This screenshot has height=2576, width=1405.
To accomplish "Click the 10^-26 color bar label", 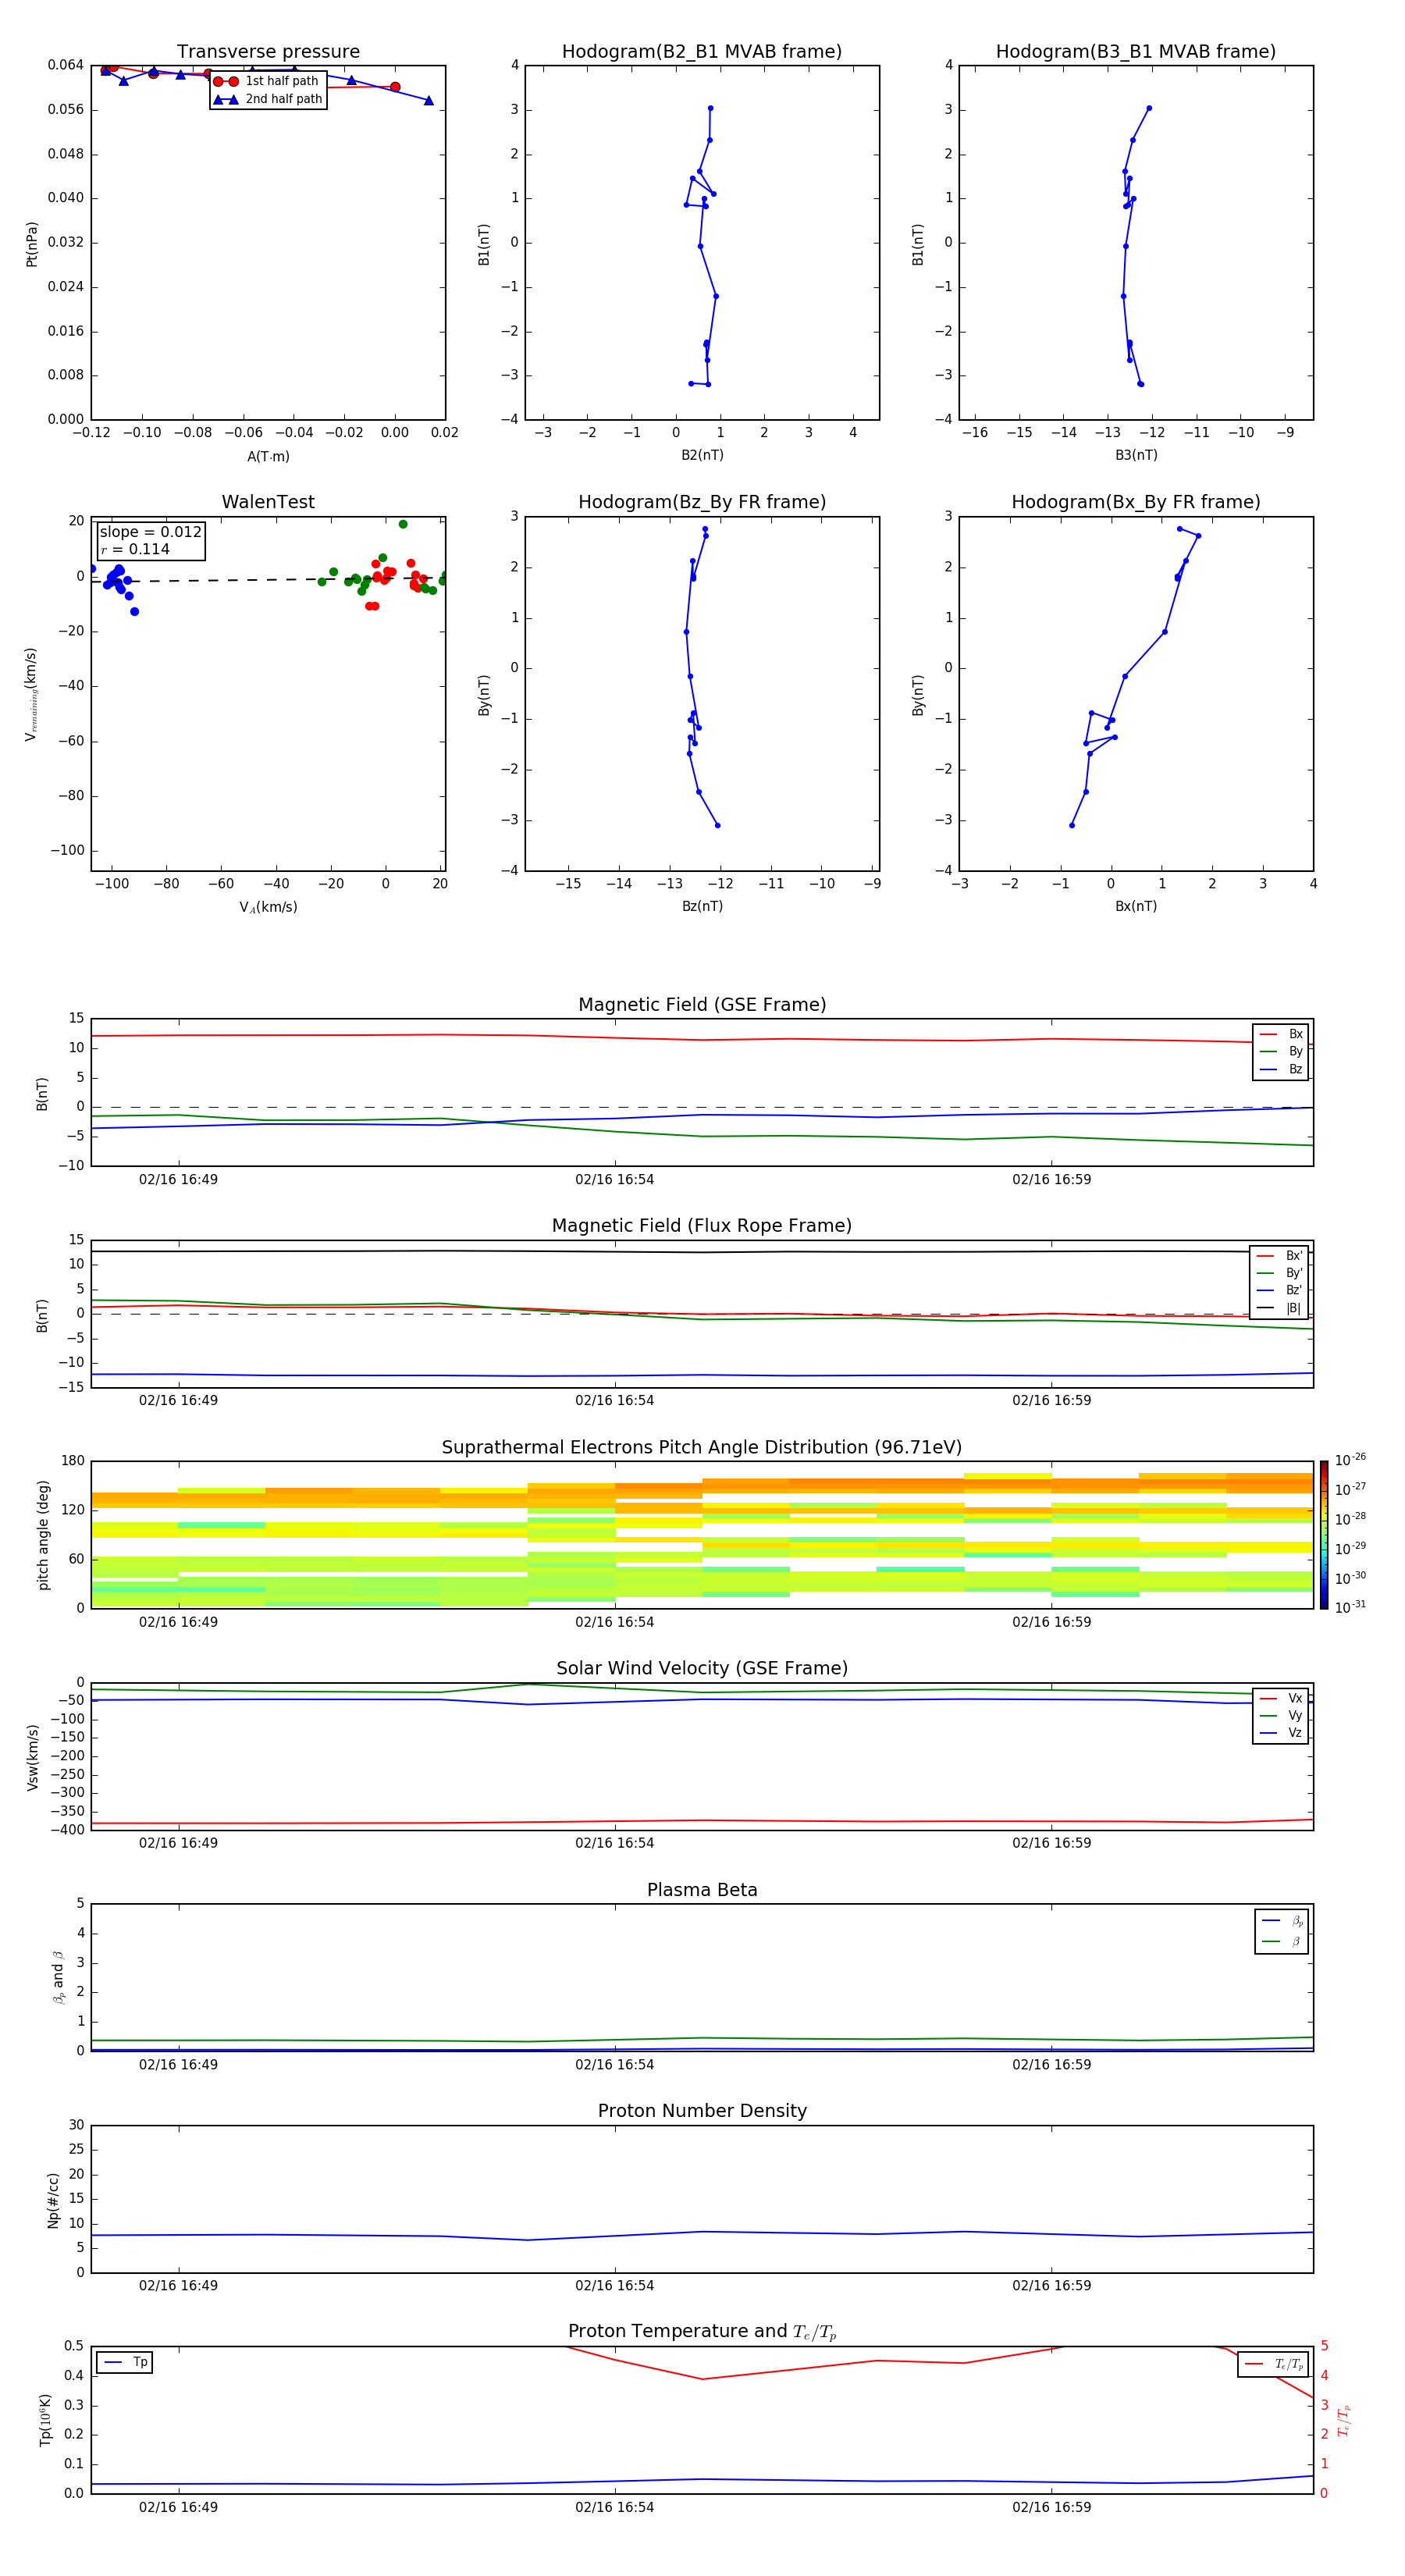I will click(x=1350, y=1460).
